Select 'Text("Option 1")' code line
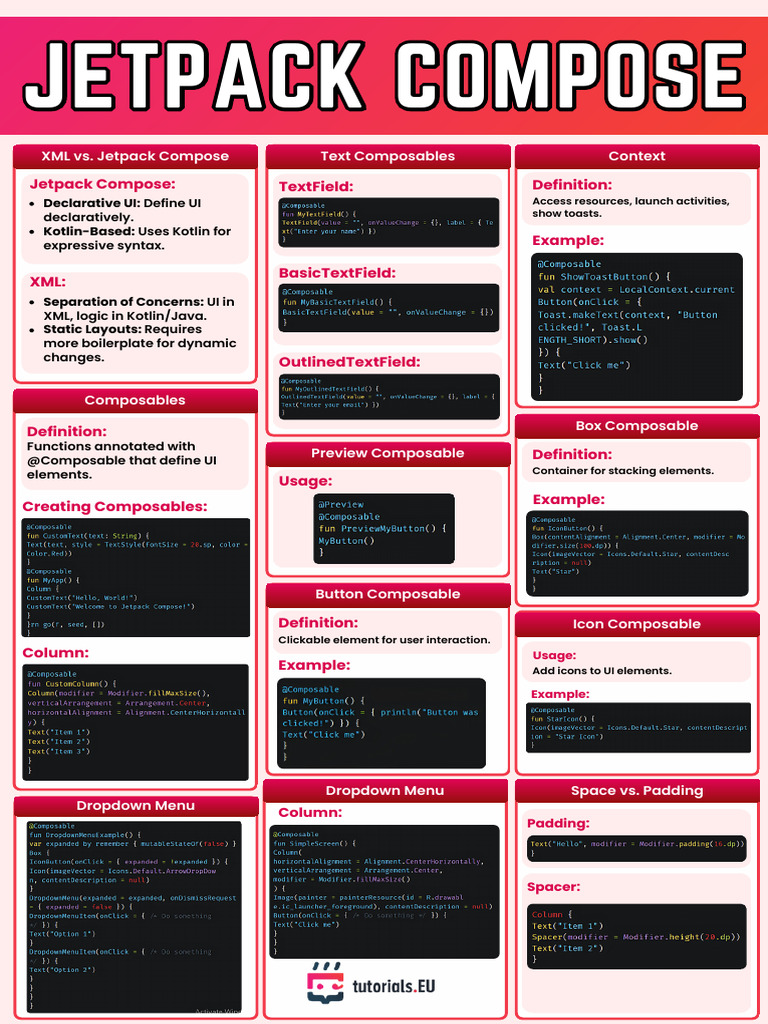Image resolution: width=768 pixels, height=1024 pixels. (62, 934)
